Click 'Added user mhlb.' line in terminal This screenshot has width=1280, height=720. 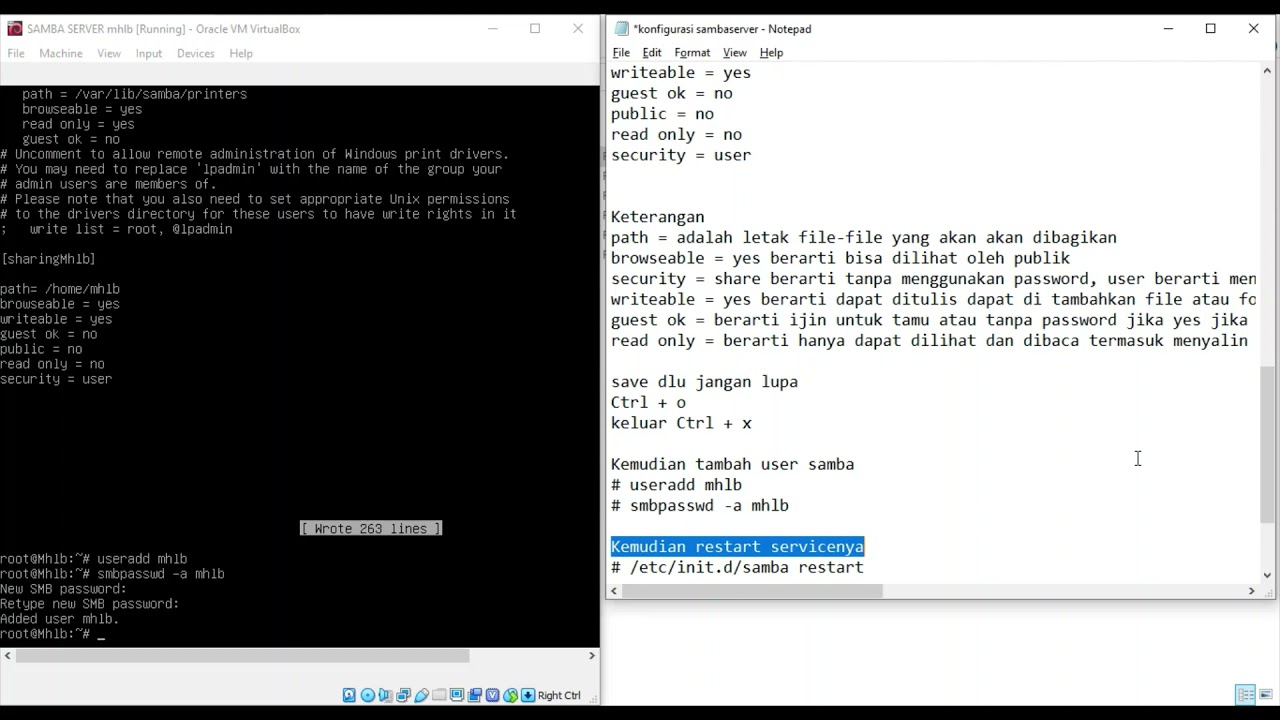click(x=60, y=619)
